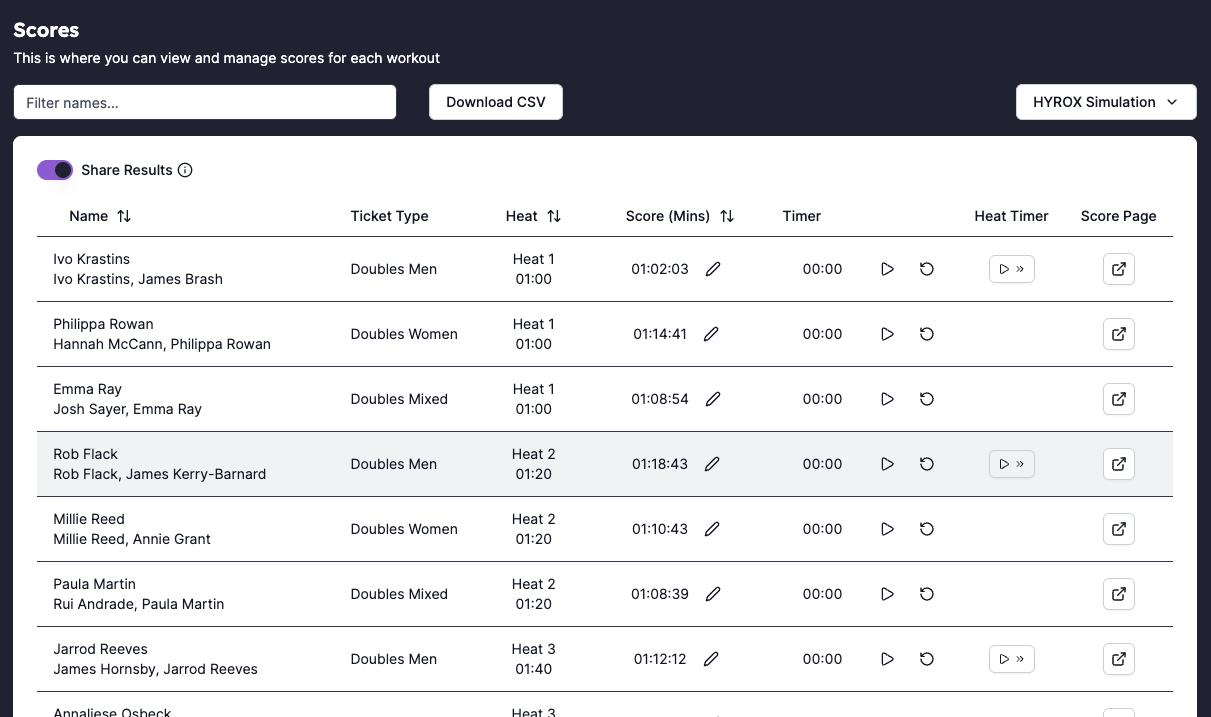Image resolution: width=1211 pixels, height=717 pixels.
Task: Toggle the Share Results switch off
Action: (55, 170)
